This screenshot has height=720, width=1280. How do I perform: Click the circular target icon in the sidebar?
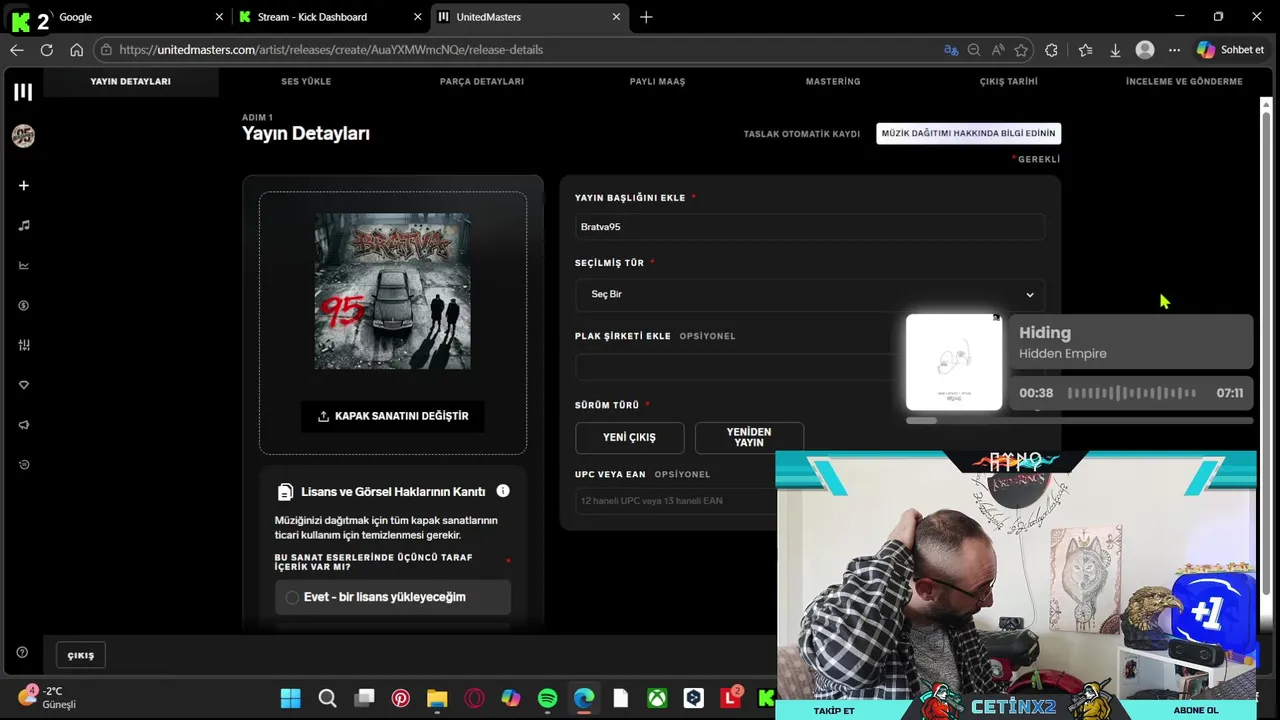tap(23, 465)
